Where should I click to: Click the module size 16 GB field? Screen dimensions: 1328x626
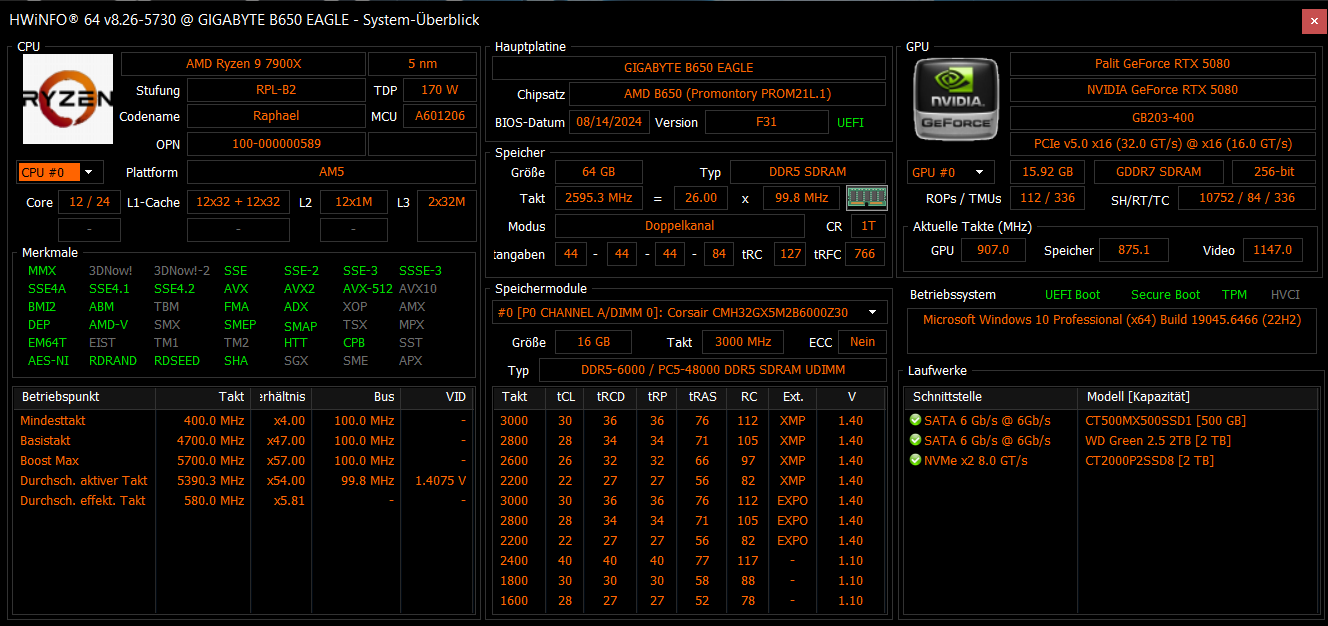pos(595,342)
